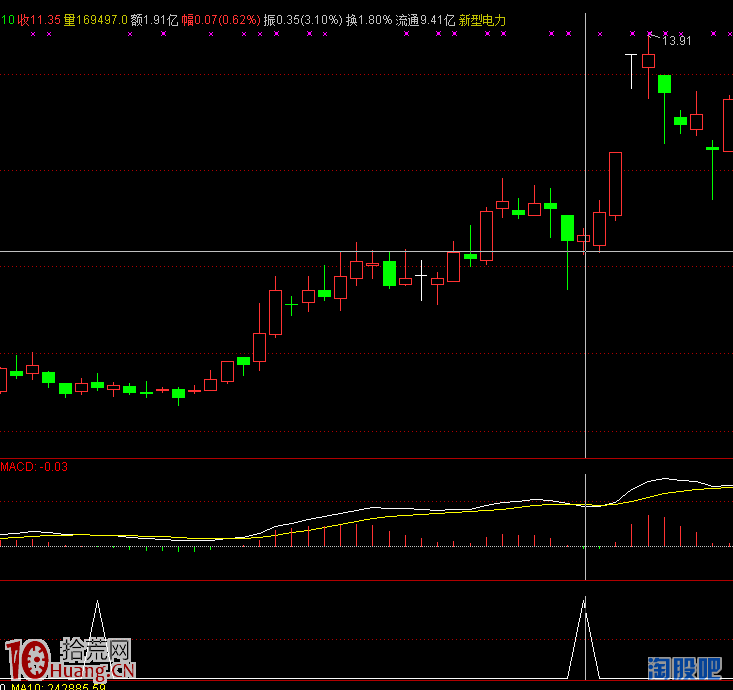Open the 新型电力 sector label
The image size is (733, 690).
(482, 20)
